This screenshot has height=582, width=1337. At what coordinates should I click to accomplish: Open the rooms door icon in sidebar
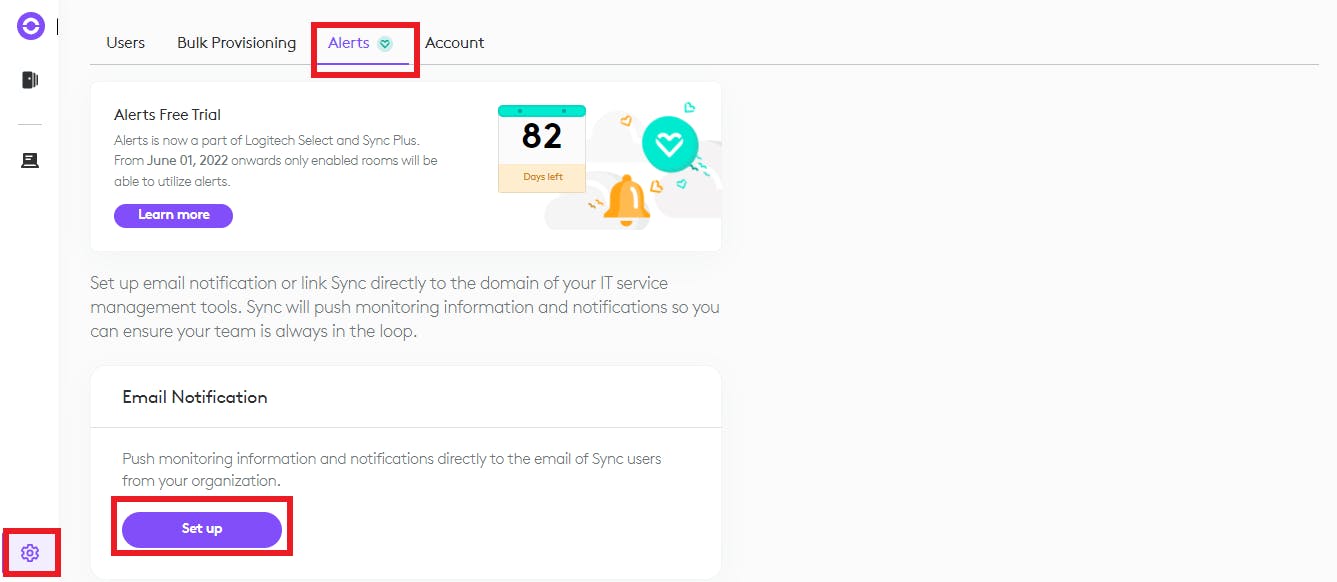tap(30, 80)
